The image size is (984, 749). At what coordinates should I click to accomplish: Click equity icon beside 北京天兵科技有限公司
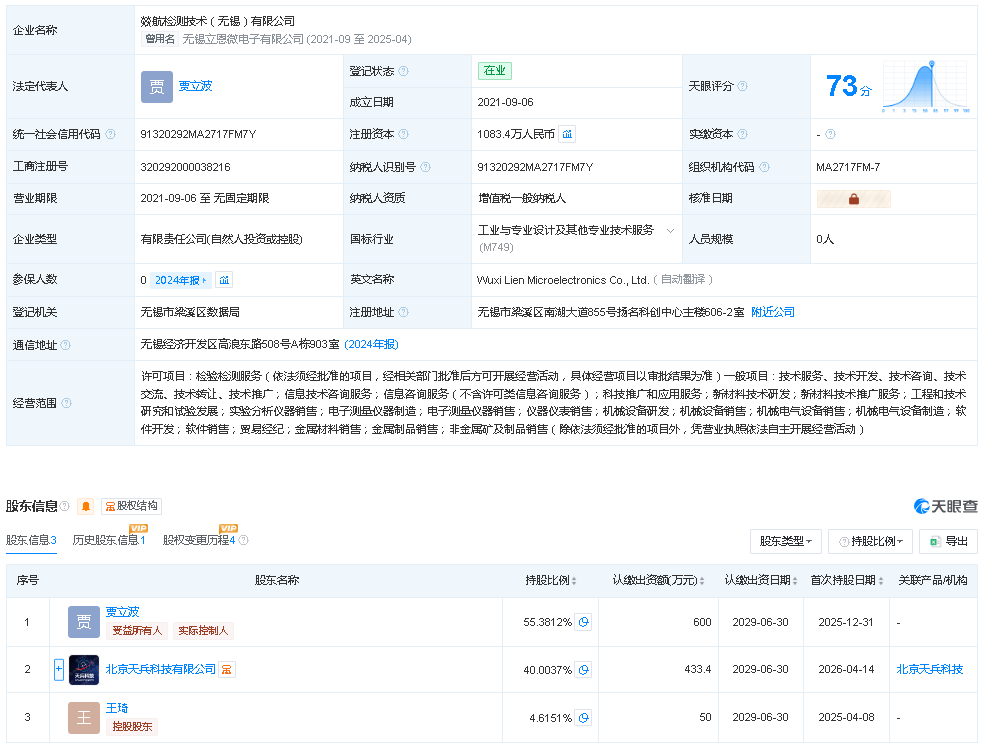tap(228, 669)
